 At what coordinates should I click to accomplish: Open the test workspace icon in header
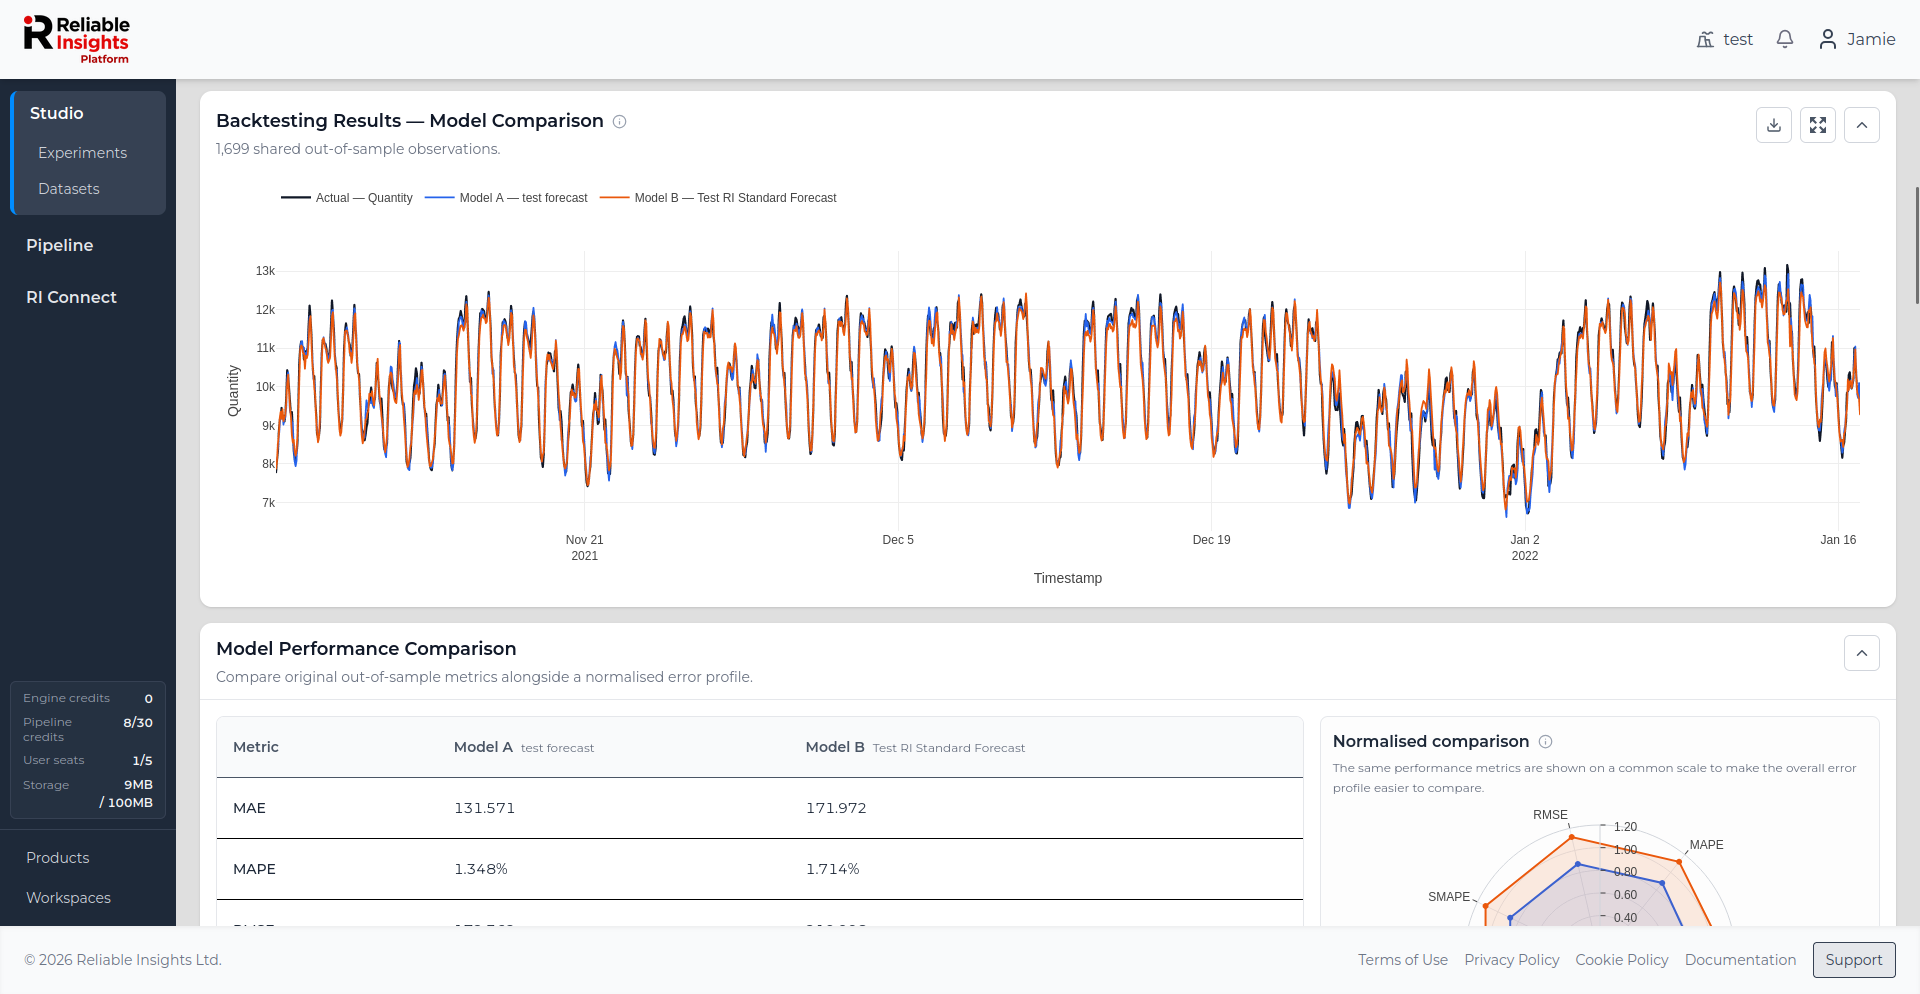[x=1705, y=39]
